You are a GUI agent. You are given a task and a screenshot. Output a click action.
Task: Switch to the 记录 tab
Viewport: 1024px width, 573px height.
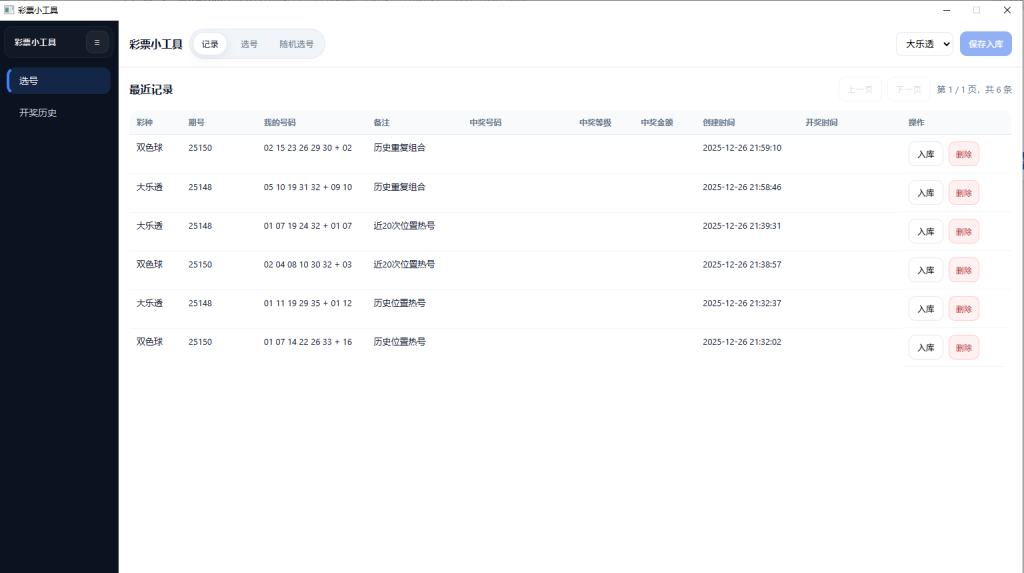point(210,44)
